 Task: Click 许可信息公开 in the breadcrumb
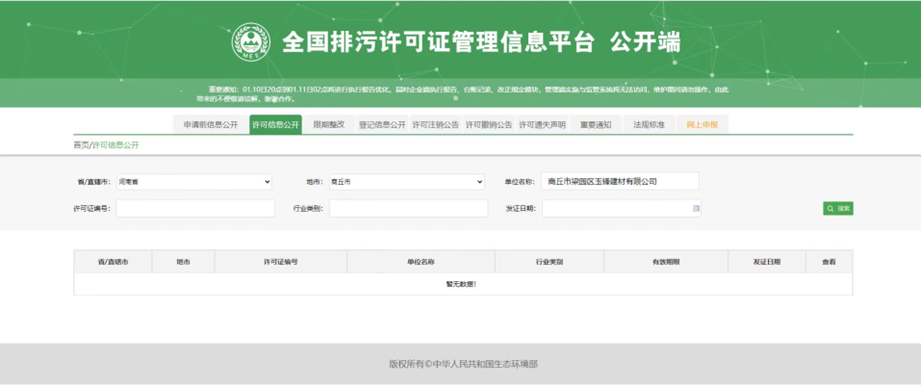pyautogui.click(x=116, y=145)
